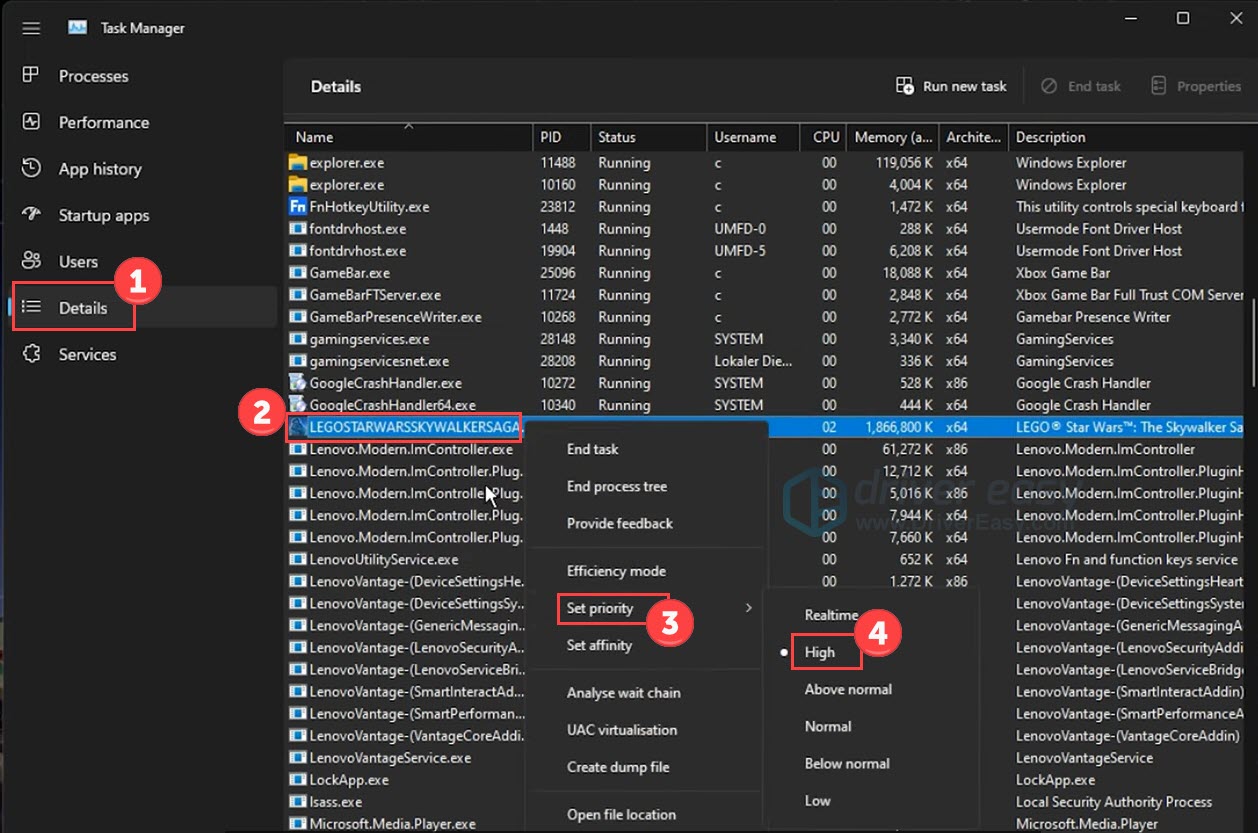Click the folder icon of explorer.exe PID 11488
The width and height of the screenshot is (1258, 833).
[x=297, y=162]
